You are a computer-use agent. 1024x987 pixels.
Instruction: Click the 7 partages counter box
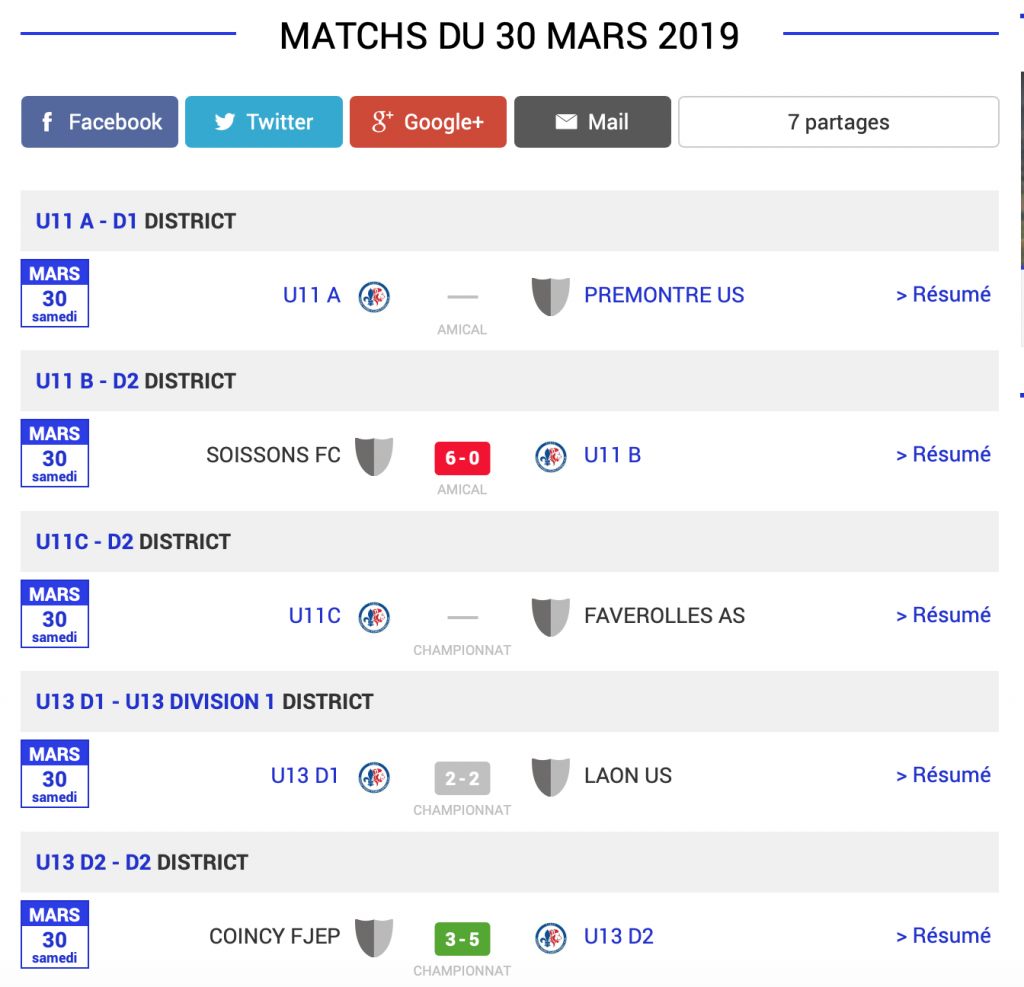pos(838,122)
